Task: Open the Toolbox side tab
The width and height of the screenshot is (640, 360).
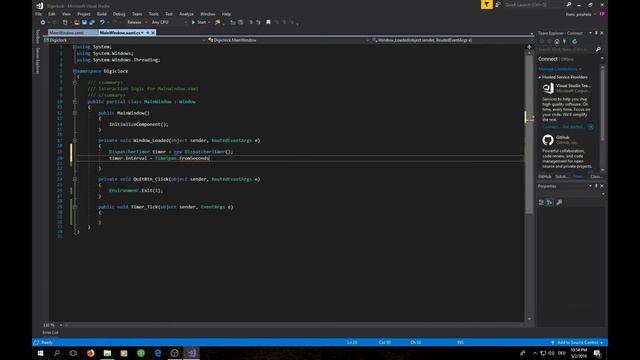Action: pos(37,36)
